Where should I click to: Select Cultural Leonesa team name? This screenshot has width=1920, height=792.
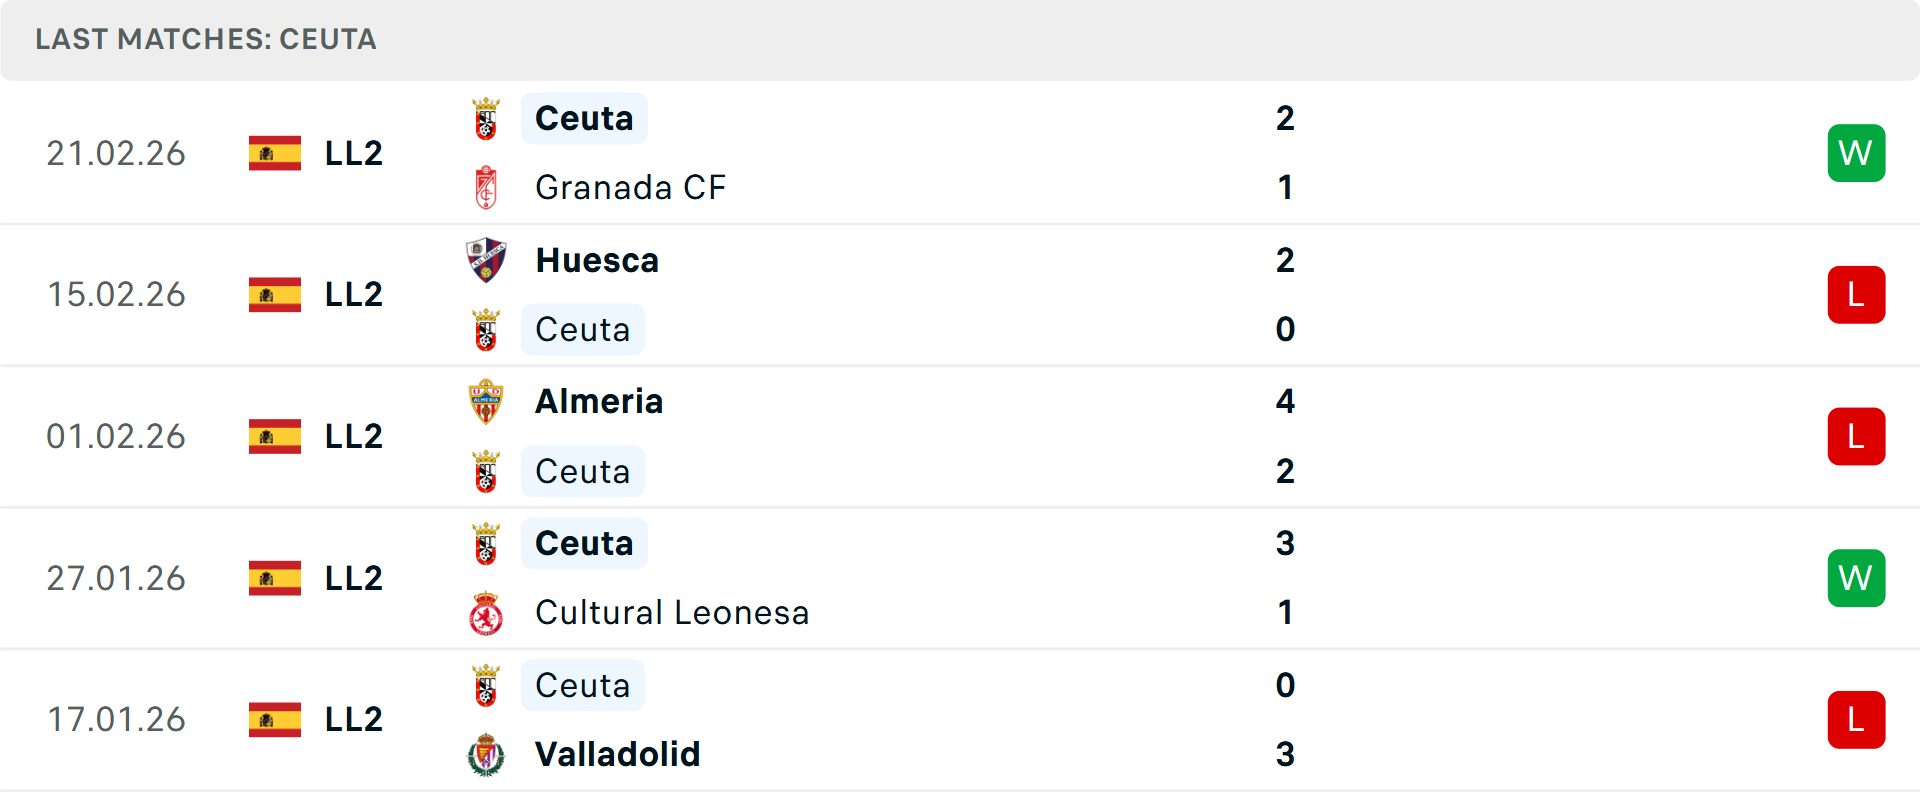[672, 613]
